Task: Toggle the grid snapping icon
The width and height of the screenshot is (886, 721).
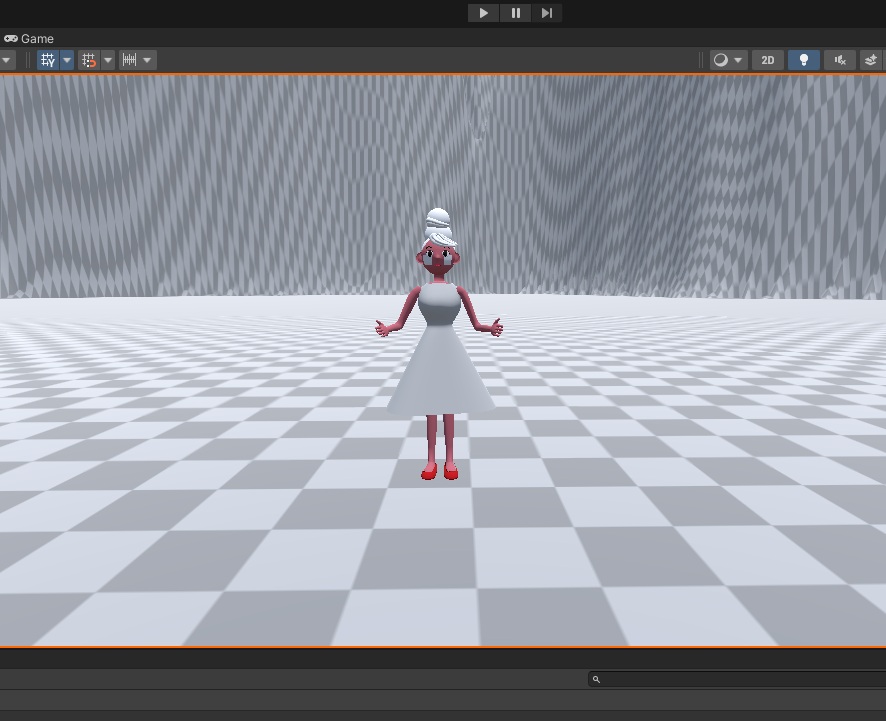Action: click(89, 60)
